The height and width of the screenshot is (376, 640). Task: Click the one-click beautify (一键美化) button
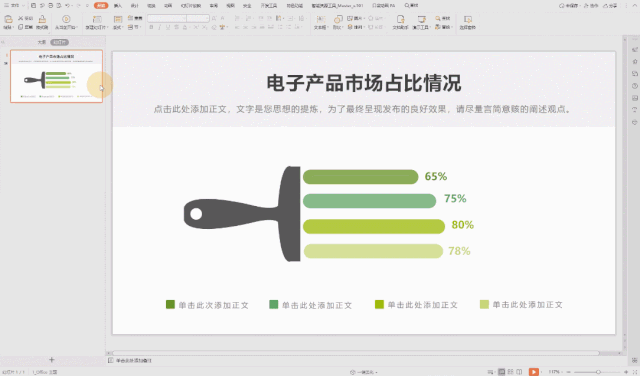[x=363, y=372]
